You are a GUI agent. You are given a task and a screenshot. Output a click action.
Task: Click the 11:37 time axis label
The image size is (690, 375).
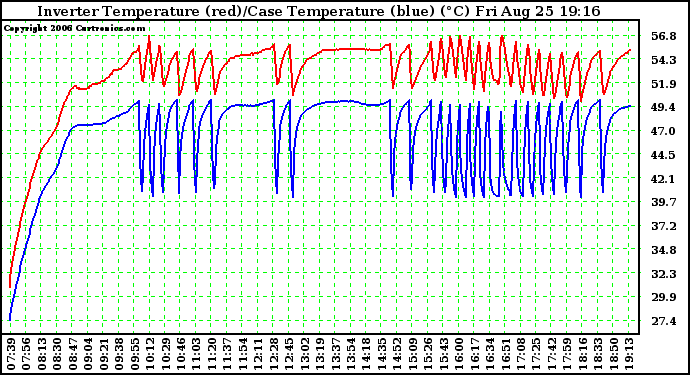click(227, 354)
